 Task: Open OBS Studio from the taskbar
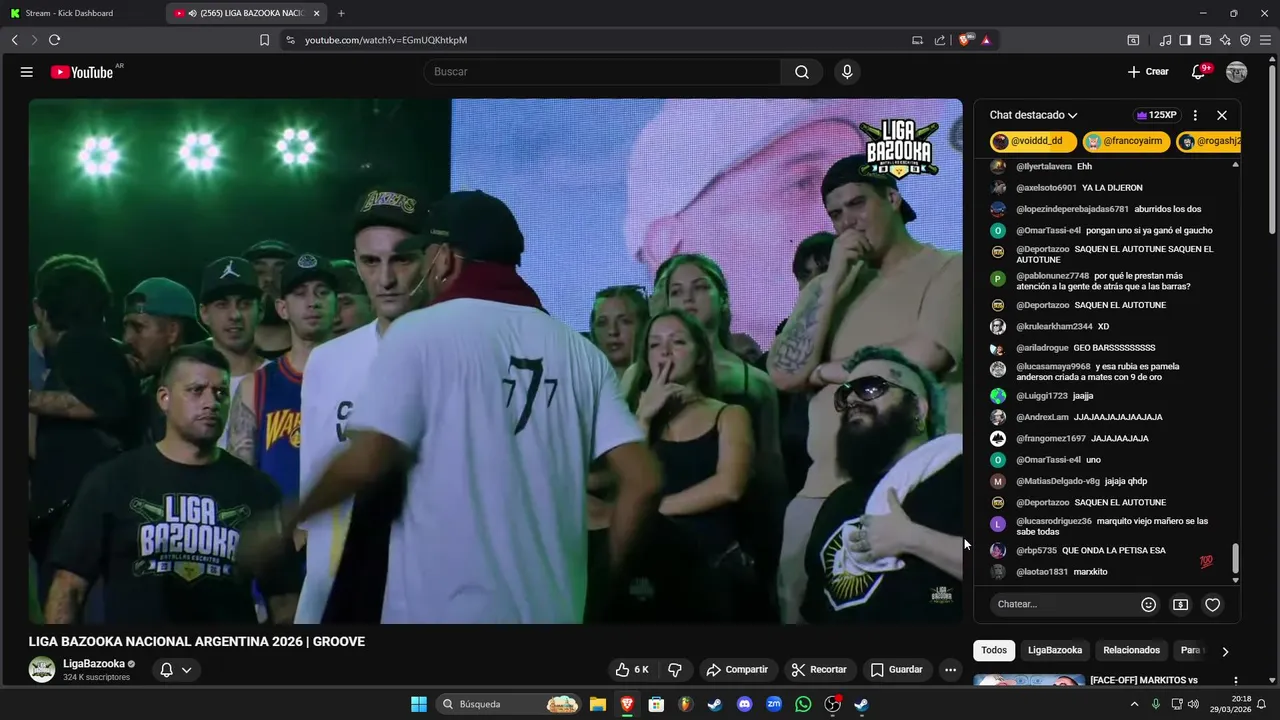(832, 704)
